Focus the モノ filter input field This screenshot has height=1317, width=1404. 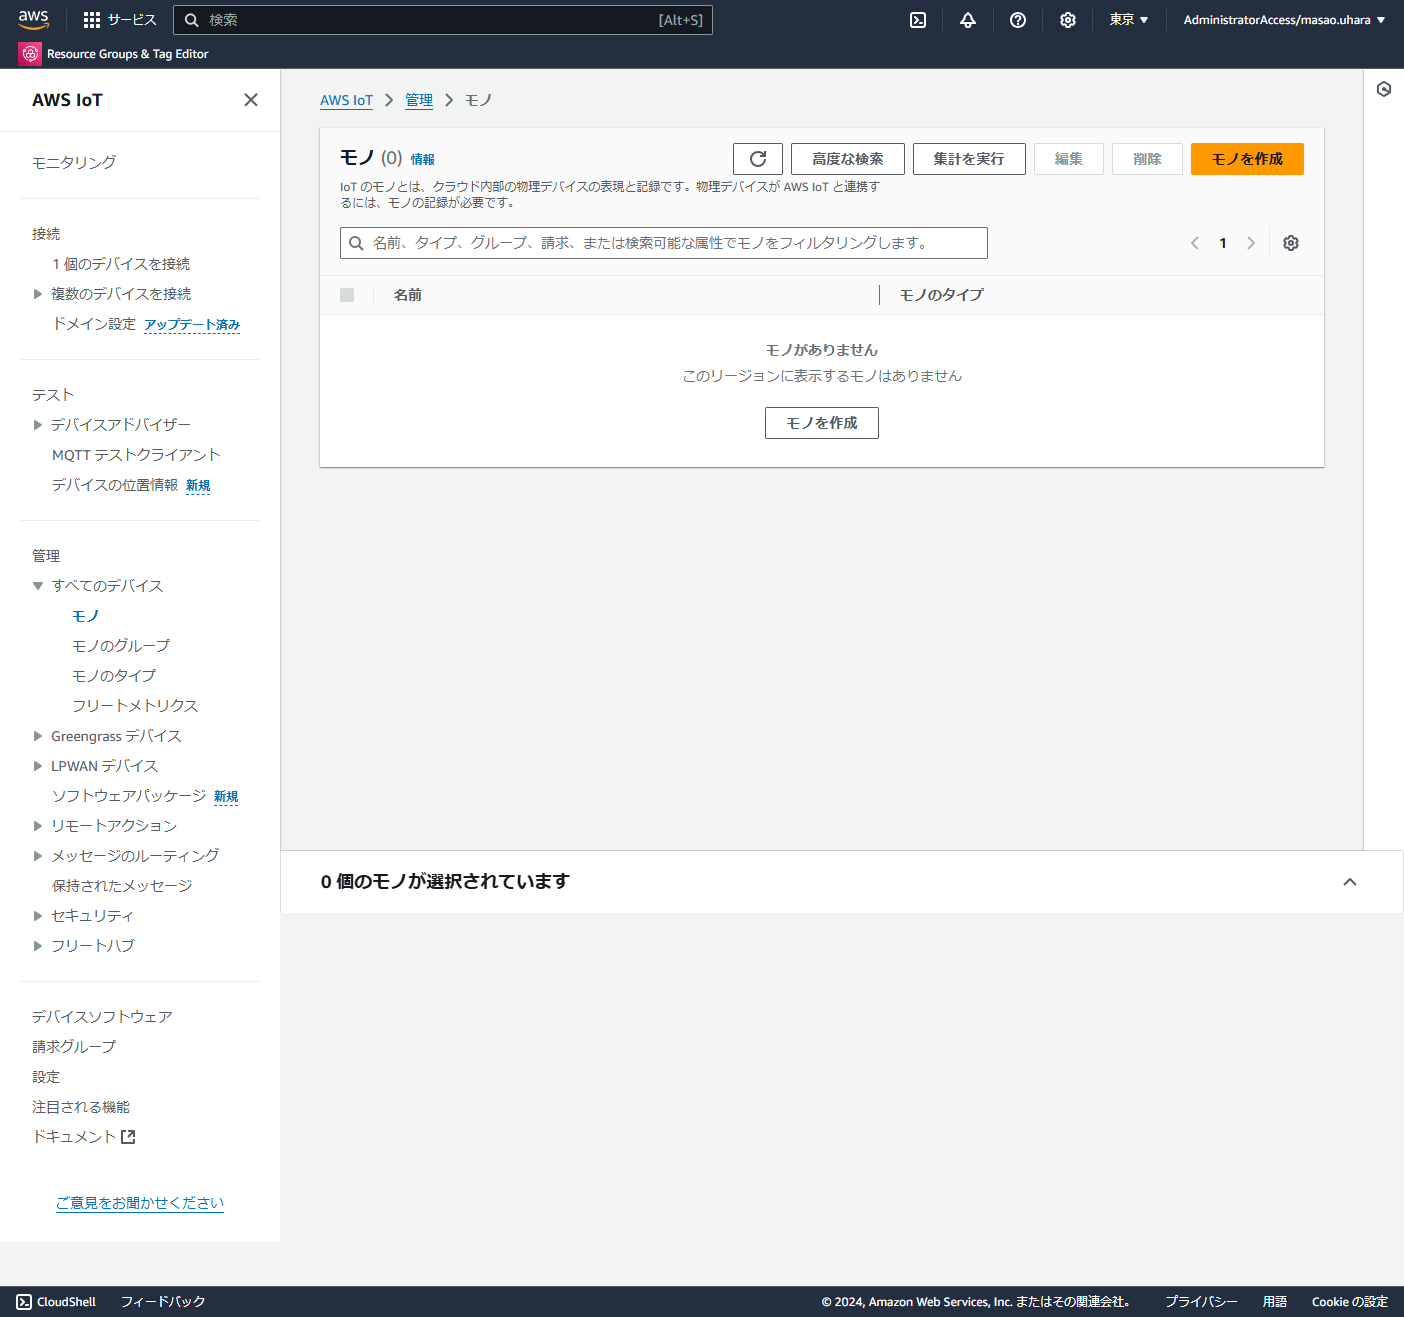[664, 243]
